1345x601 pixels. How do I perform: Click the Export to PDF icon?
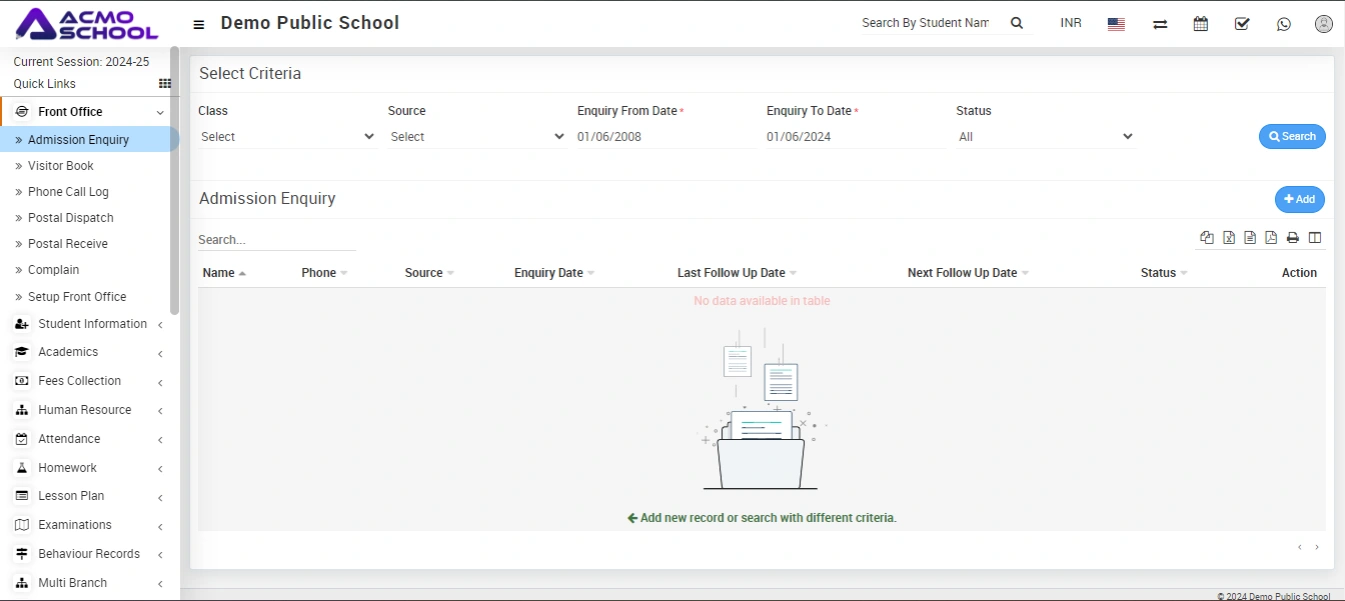click(1271, 238)
